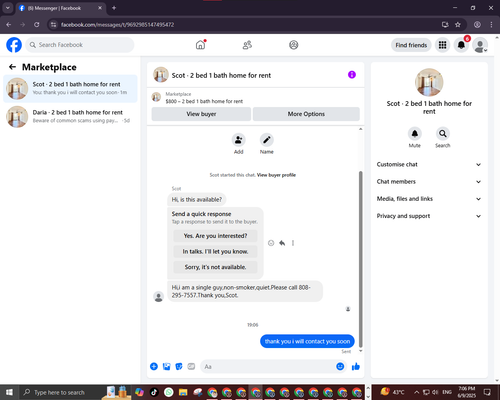Select the Messenger Facebook browser tab
Viewport: 500px width, 400px height.
point(61,8)
